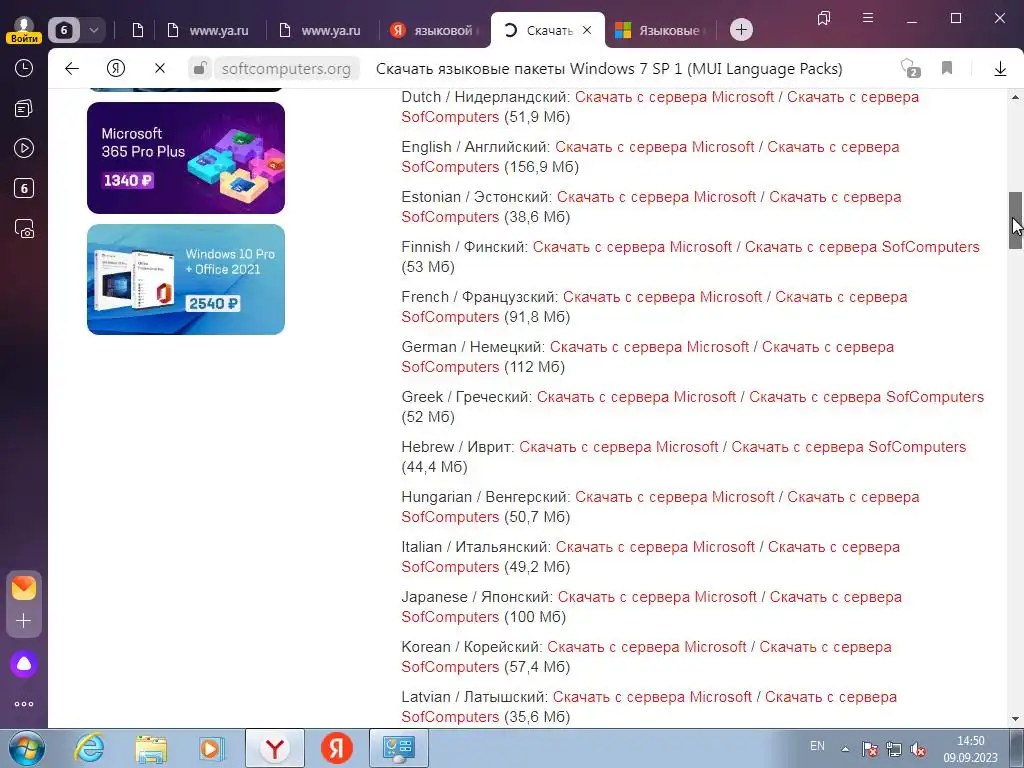Click the Войти profile avatar
The height and width of the screenshot is (768, 1024).
pos(24,29)
